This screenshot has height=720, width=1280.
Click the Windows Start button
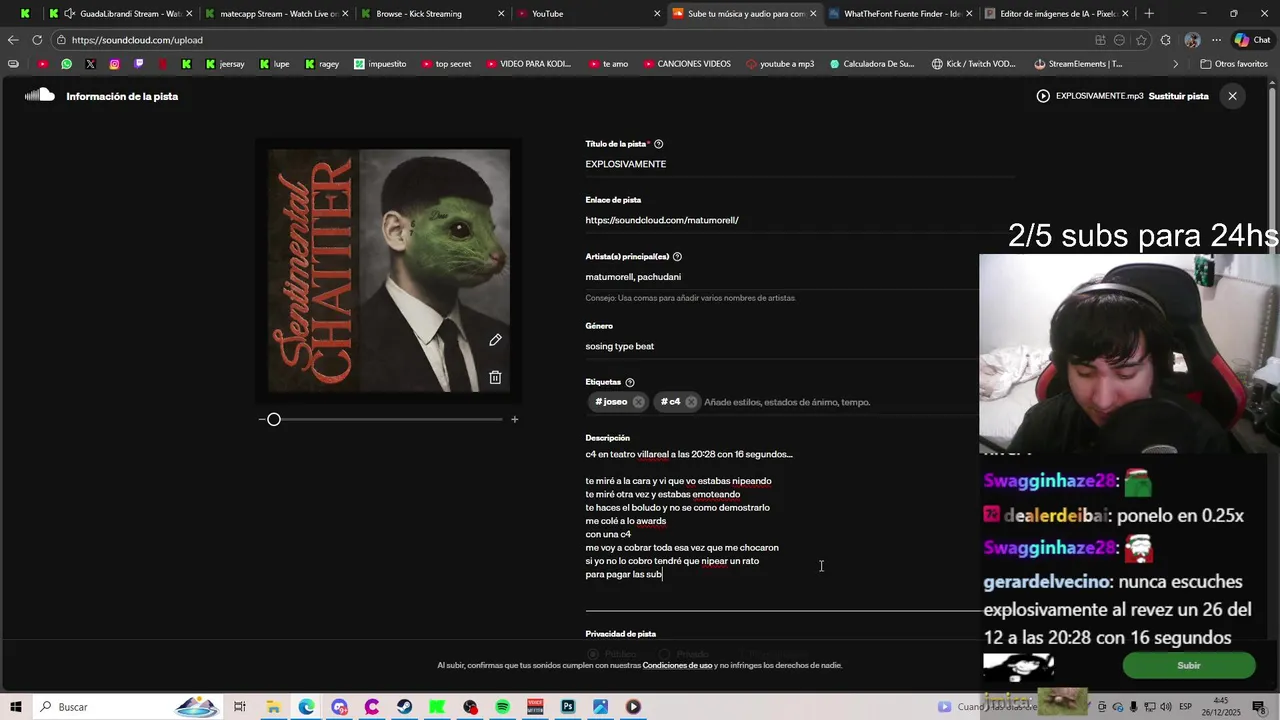[x=16, y=707]
